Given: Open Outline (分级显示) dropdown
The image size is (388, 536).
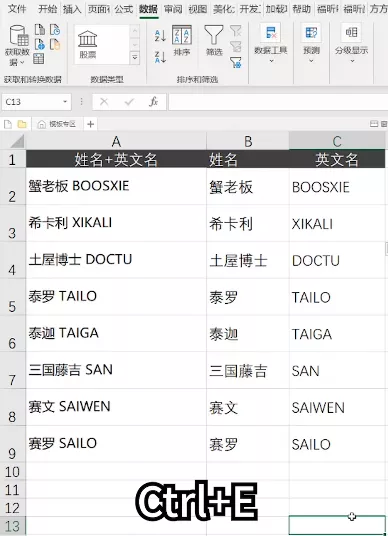Looking at the screenshot, I should (x=351, y=44).
